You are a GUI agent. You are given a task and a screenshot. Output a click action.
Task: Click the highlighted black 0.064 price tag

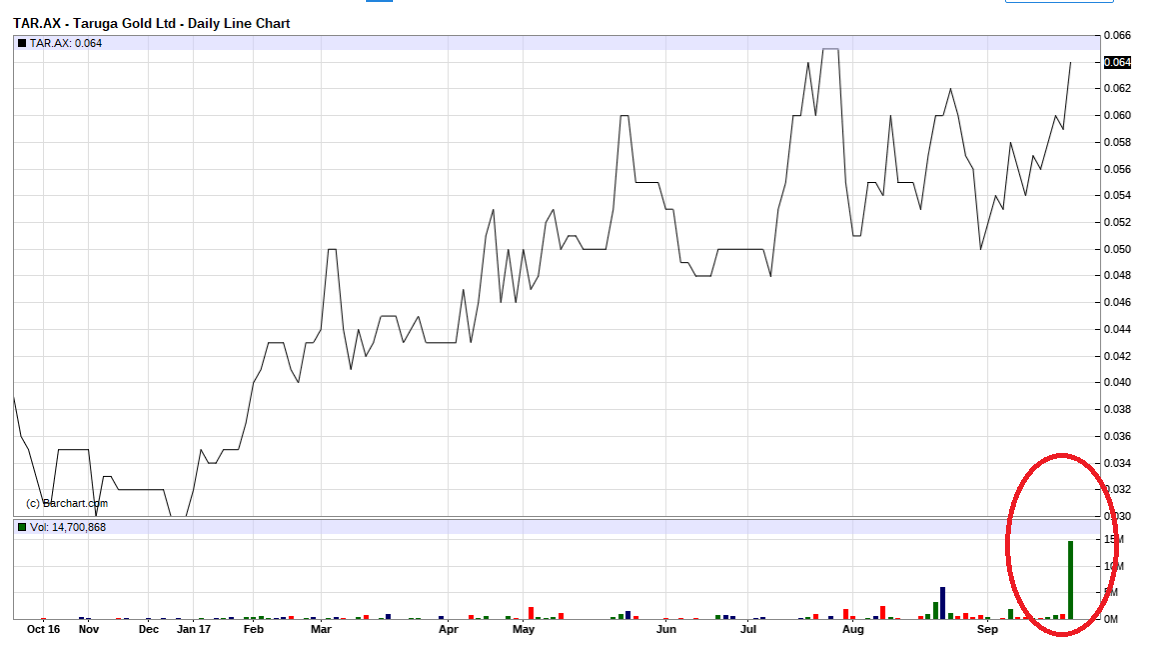1117,63
